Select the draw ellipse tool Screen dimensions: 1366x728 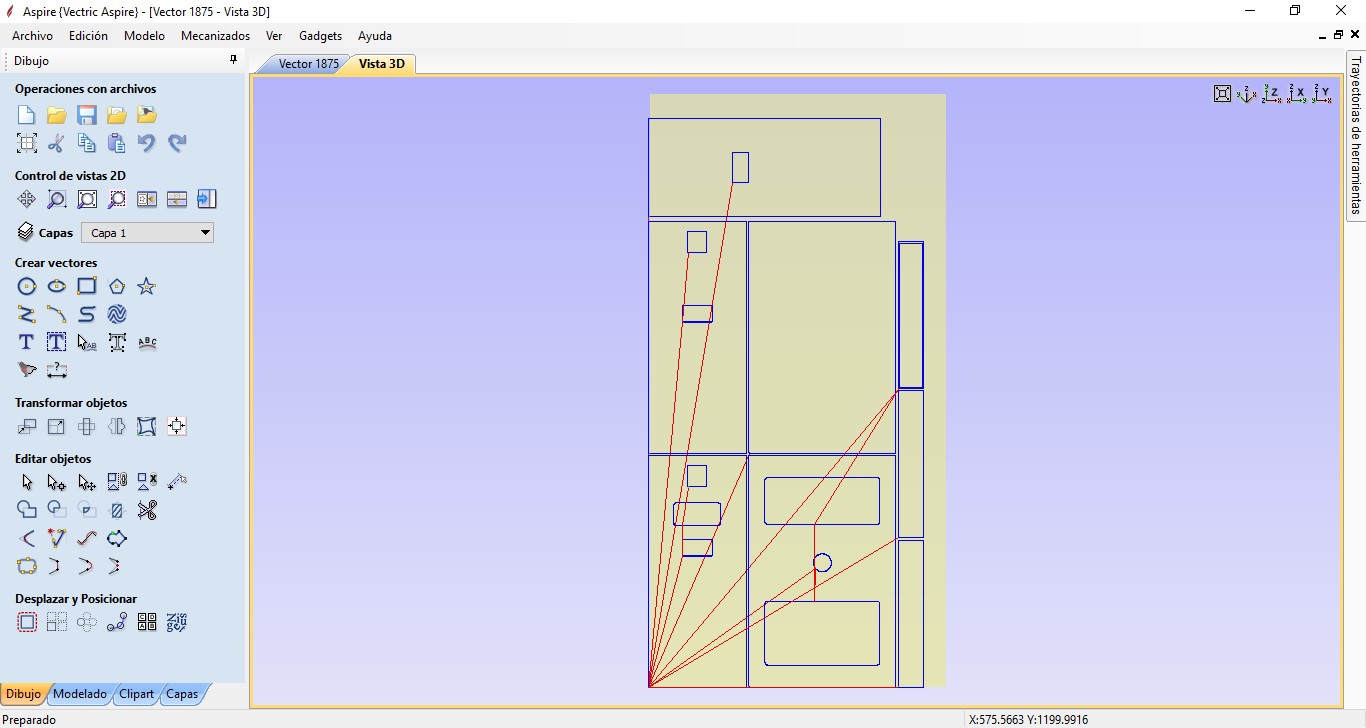point(57,287)
